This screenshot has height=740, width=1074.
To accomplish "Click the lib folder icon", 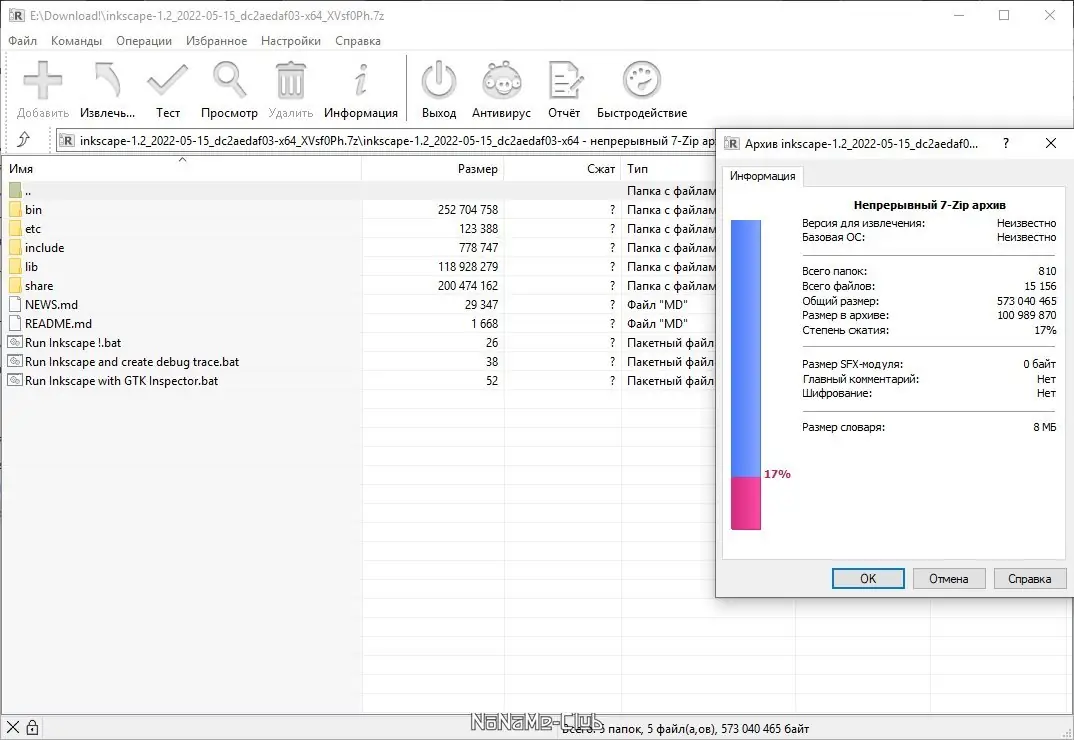I will 15,267.
